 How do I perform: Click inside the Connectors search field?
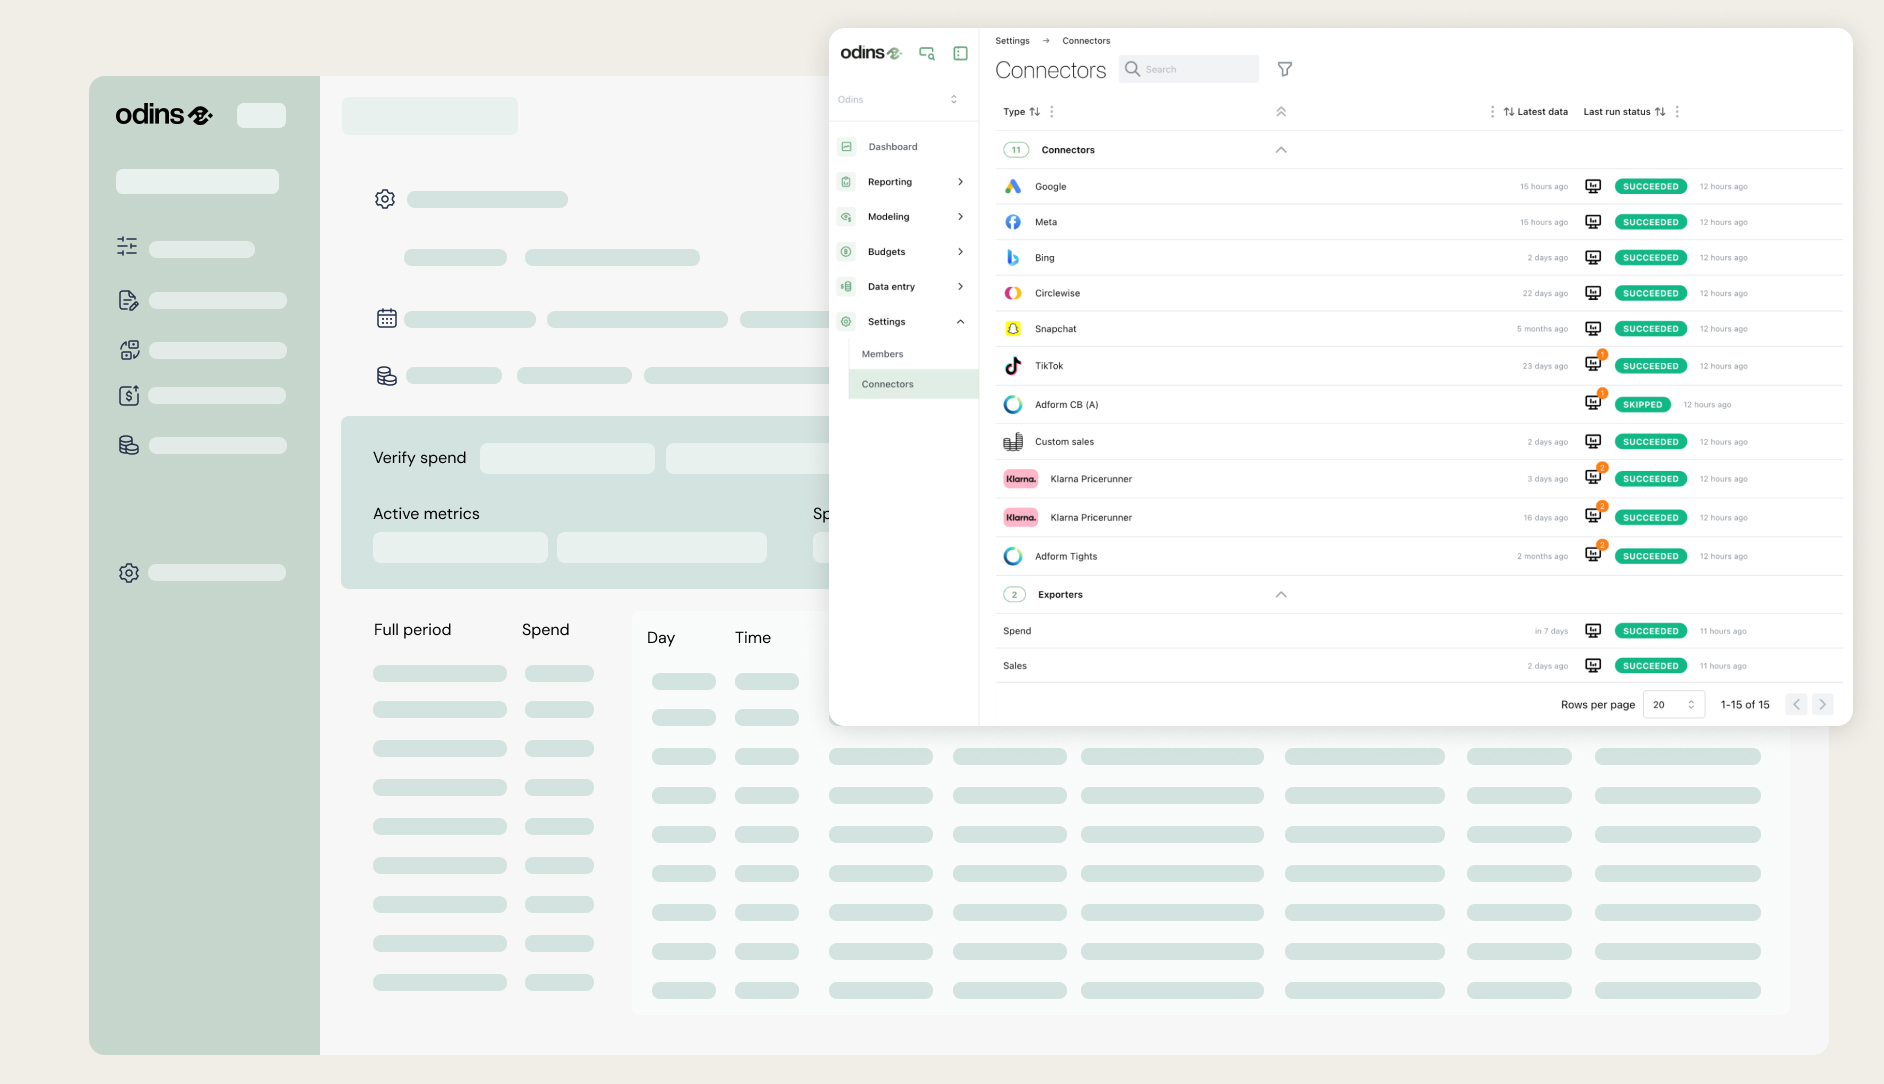tap(1190, 69)
